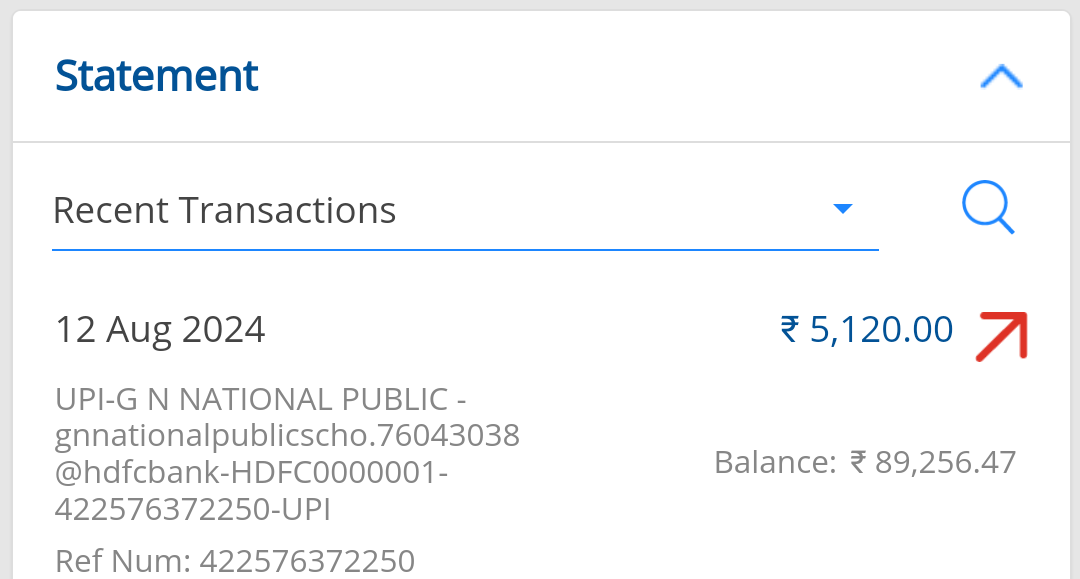Click empty space in the Statement header bar
Viewport: 1080px width, 579px height.
pos(600,77)
